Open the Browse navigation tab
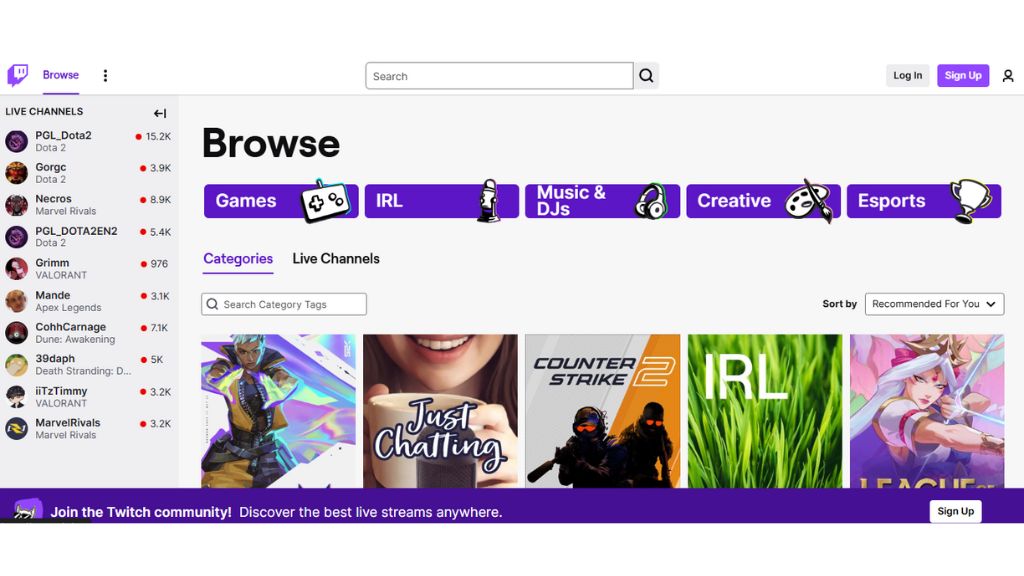The image size is (1024, 576). click(61, 75)
